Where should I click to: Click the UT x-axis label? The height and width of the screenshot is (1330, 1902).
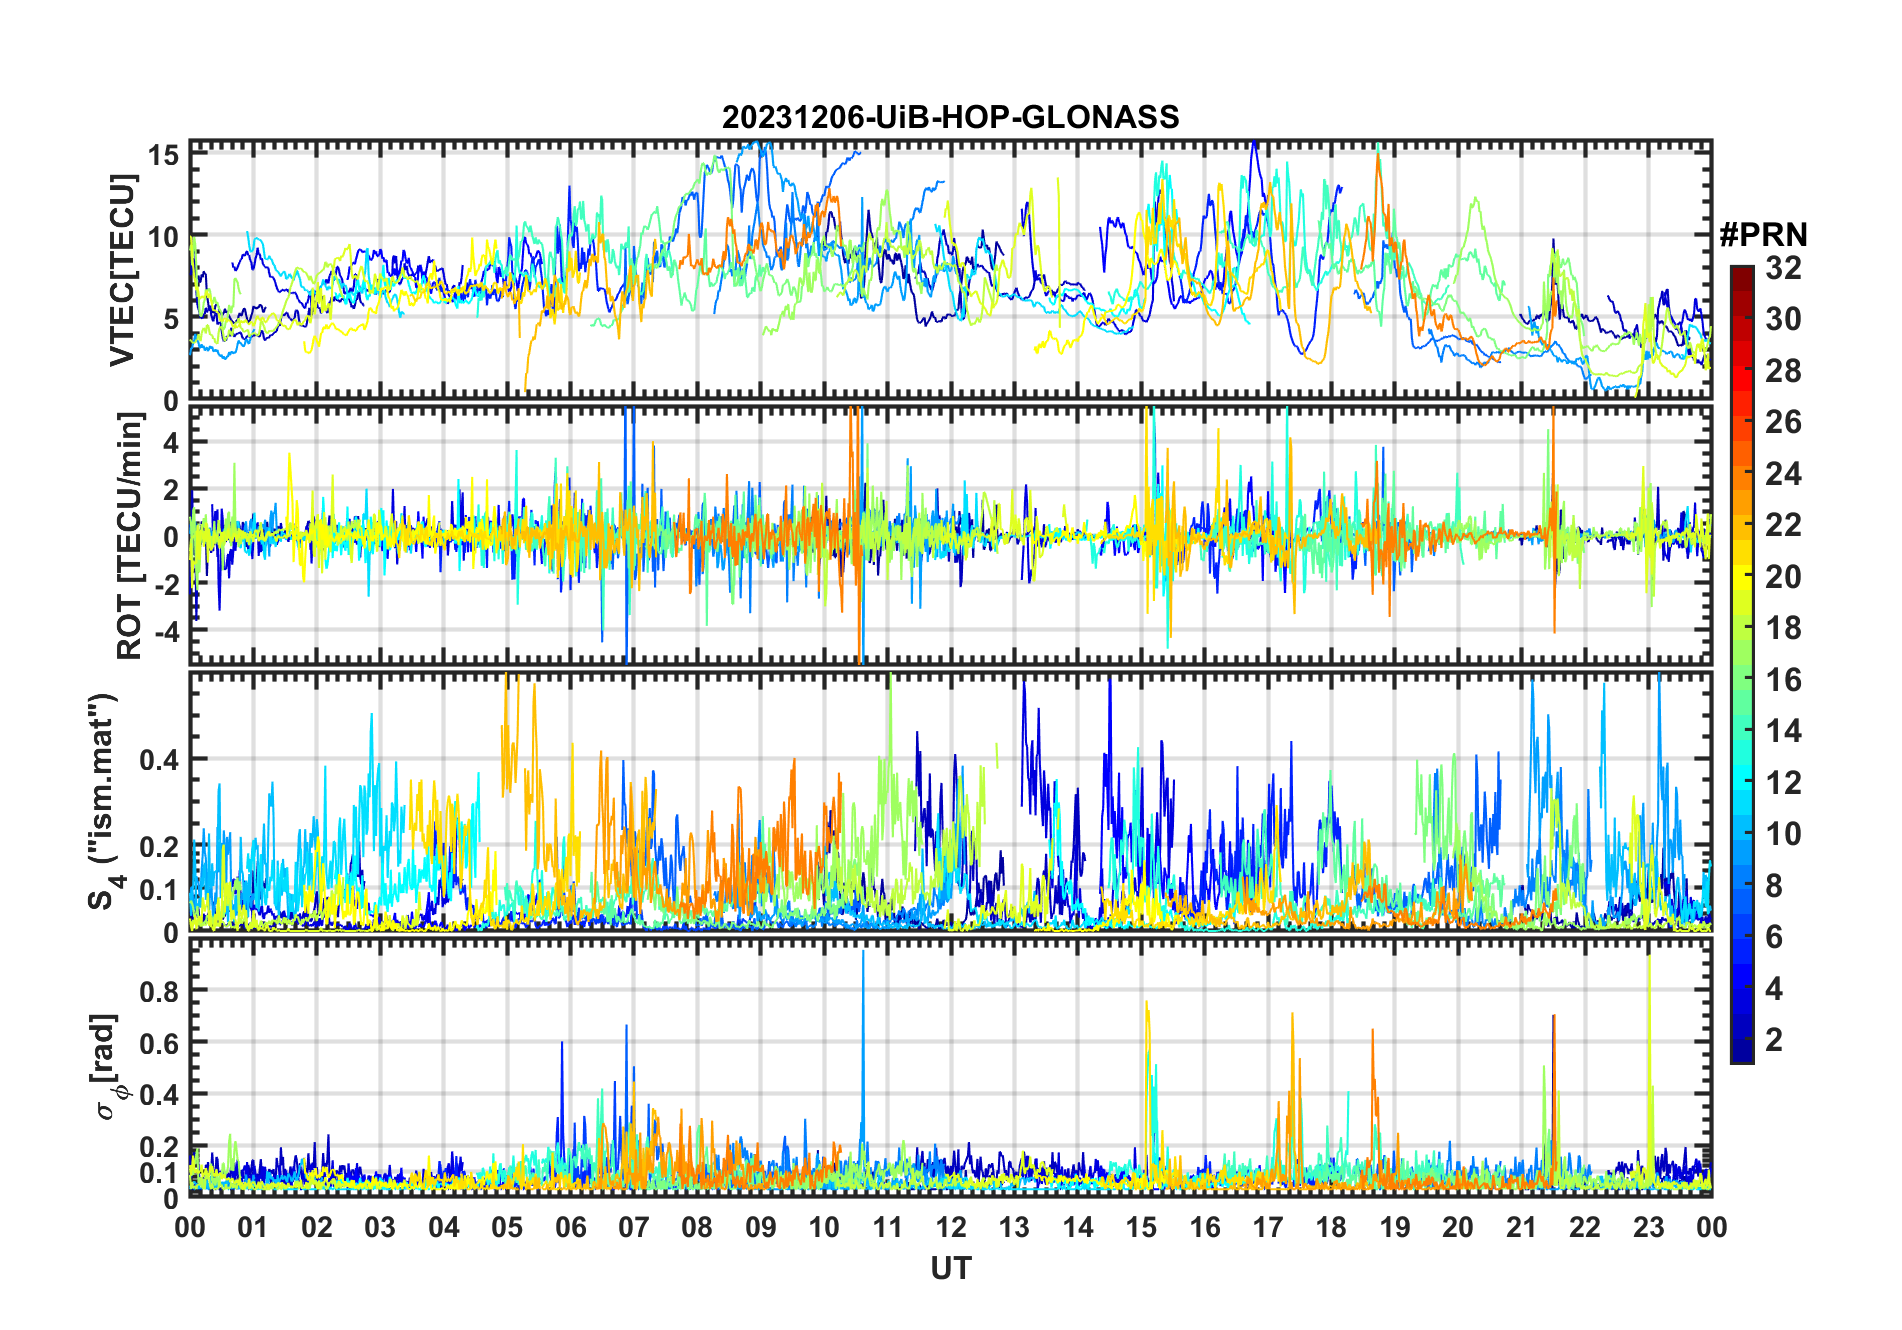951,1268
